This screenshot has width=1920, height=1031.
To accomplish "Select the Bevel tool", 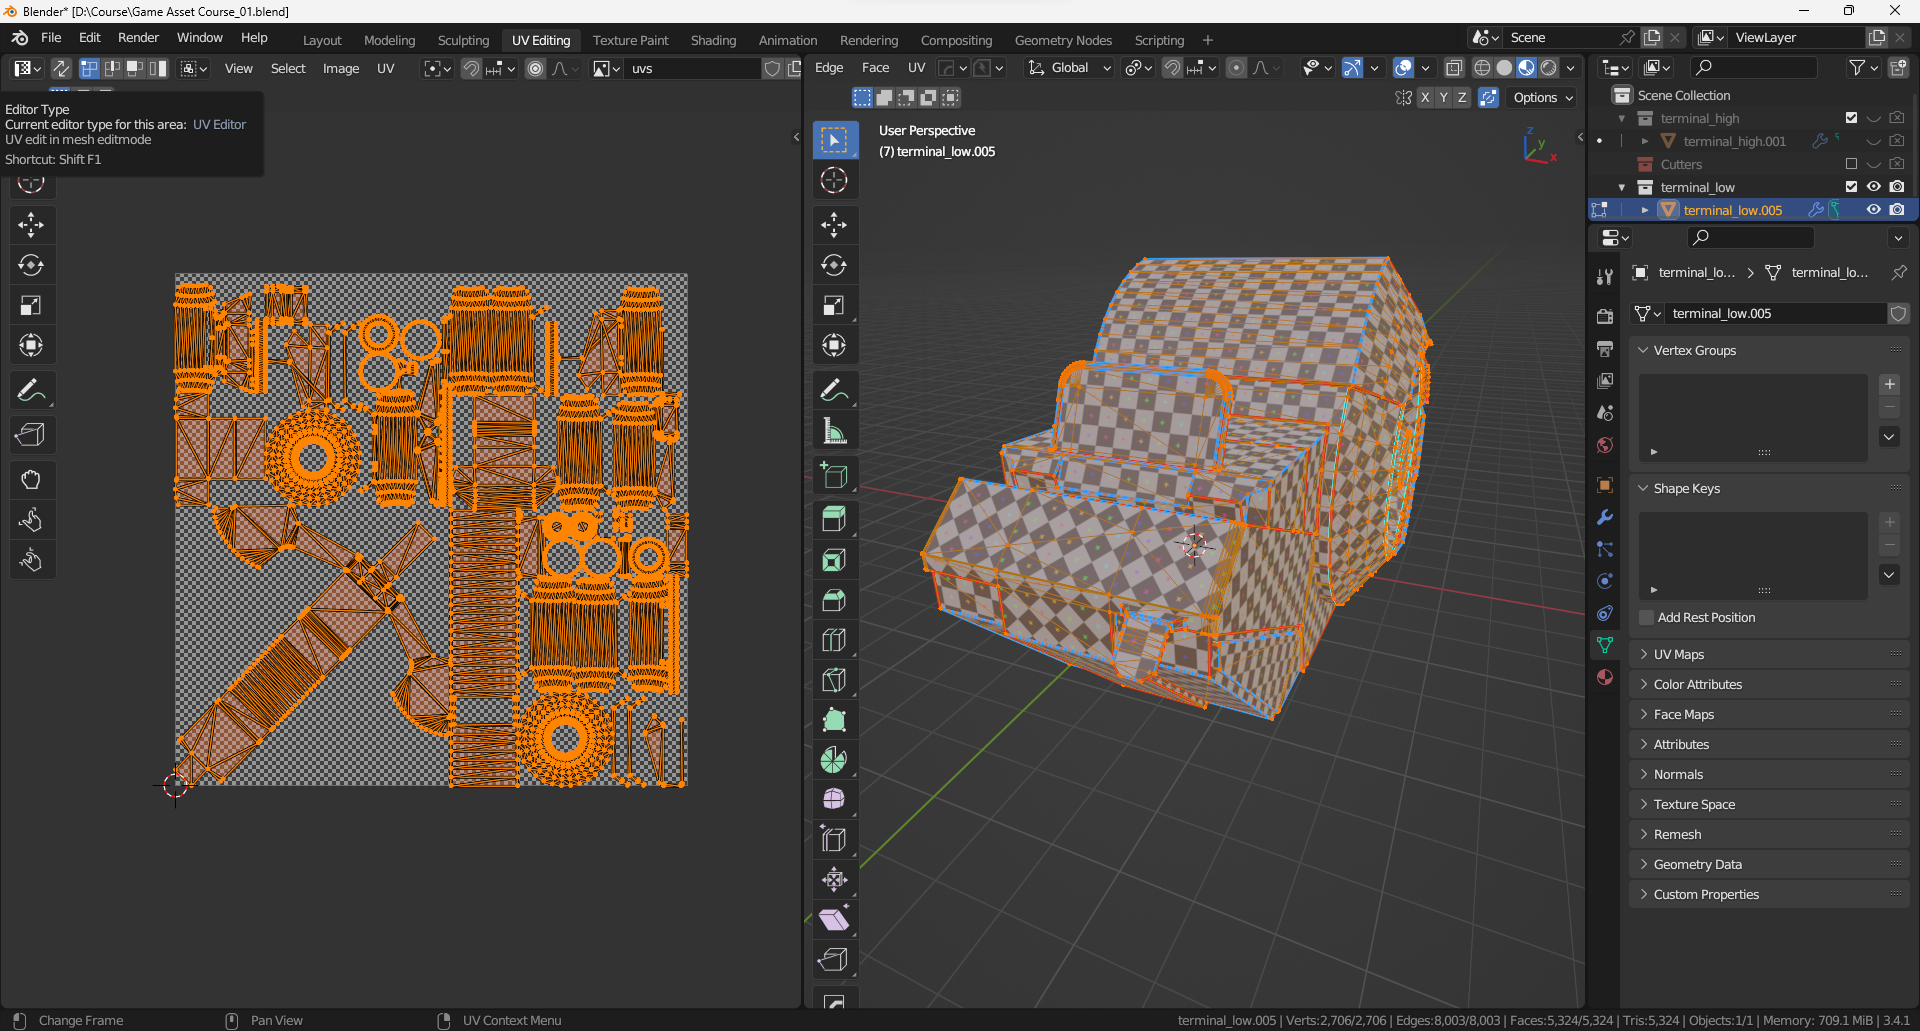I will click(834, 600).
